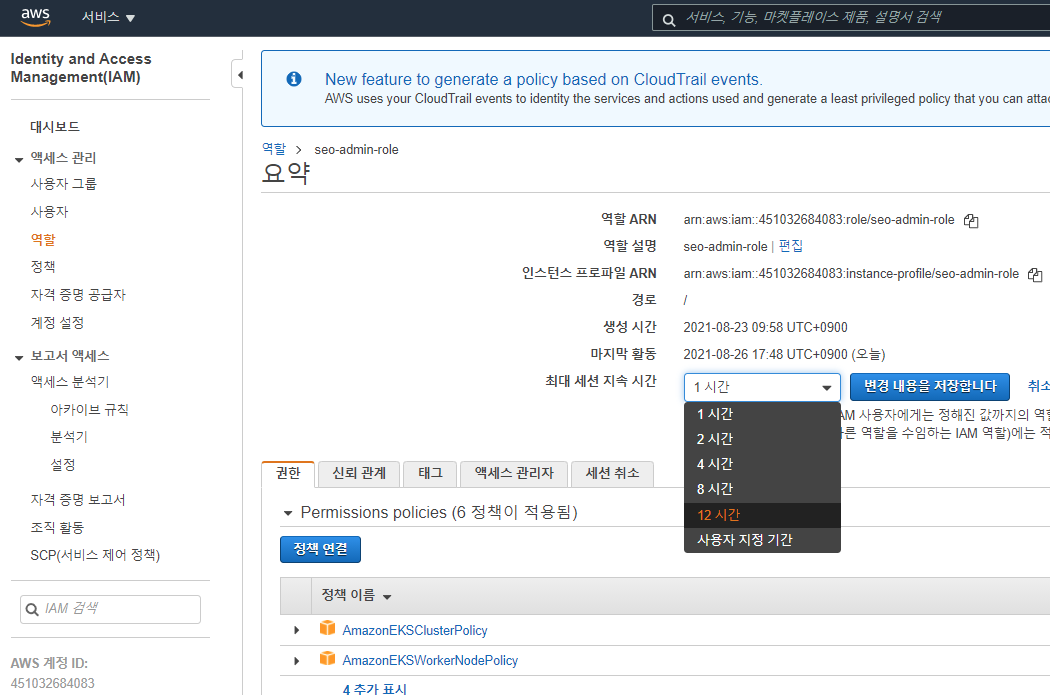Click the 변경 내용을 저장합니다 save button
This screenshot has width=1050, height=695.
929,386
